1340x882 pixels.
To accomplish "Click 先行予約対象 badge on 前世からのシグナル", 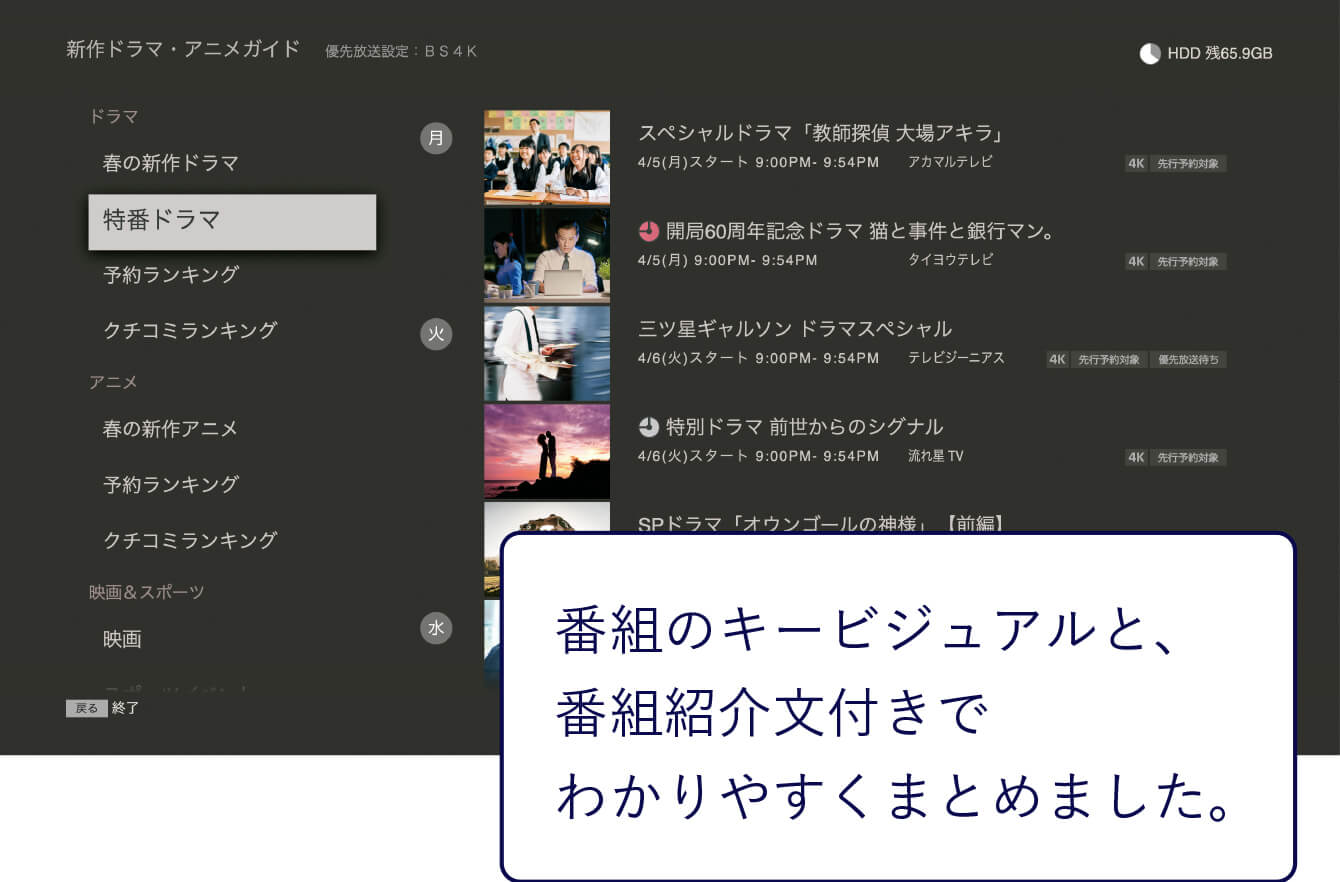I will click(x=1188, y=458).
